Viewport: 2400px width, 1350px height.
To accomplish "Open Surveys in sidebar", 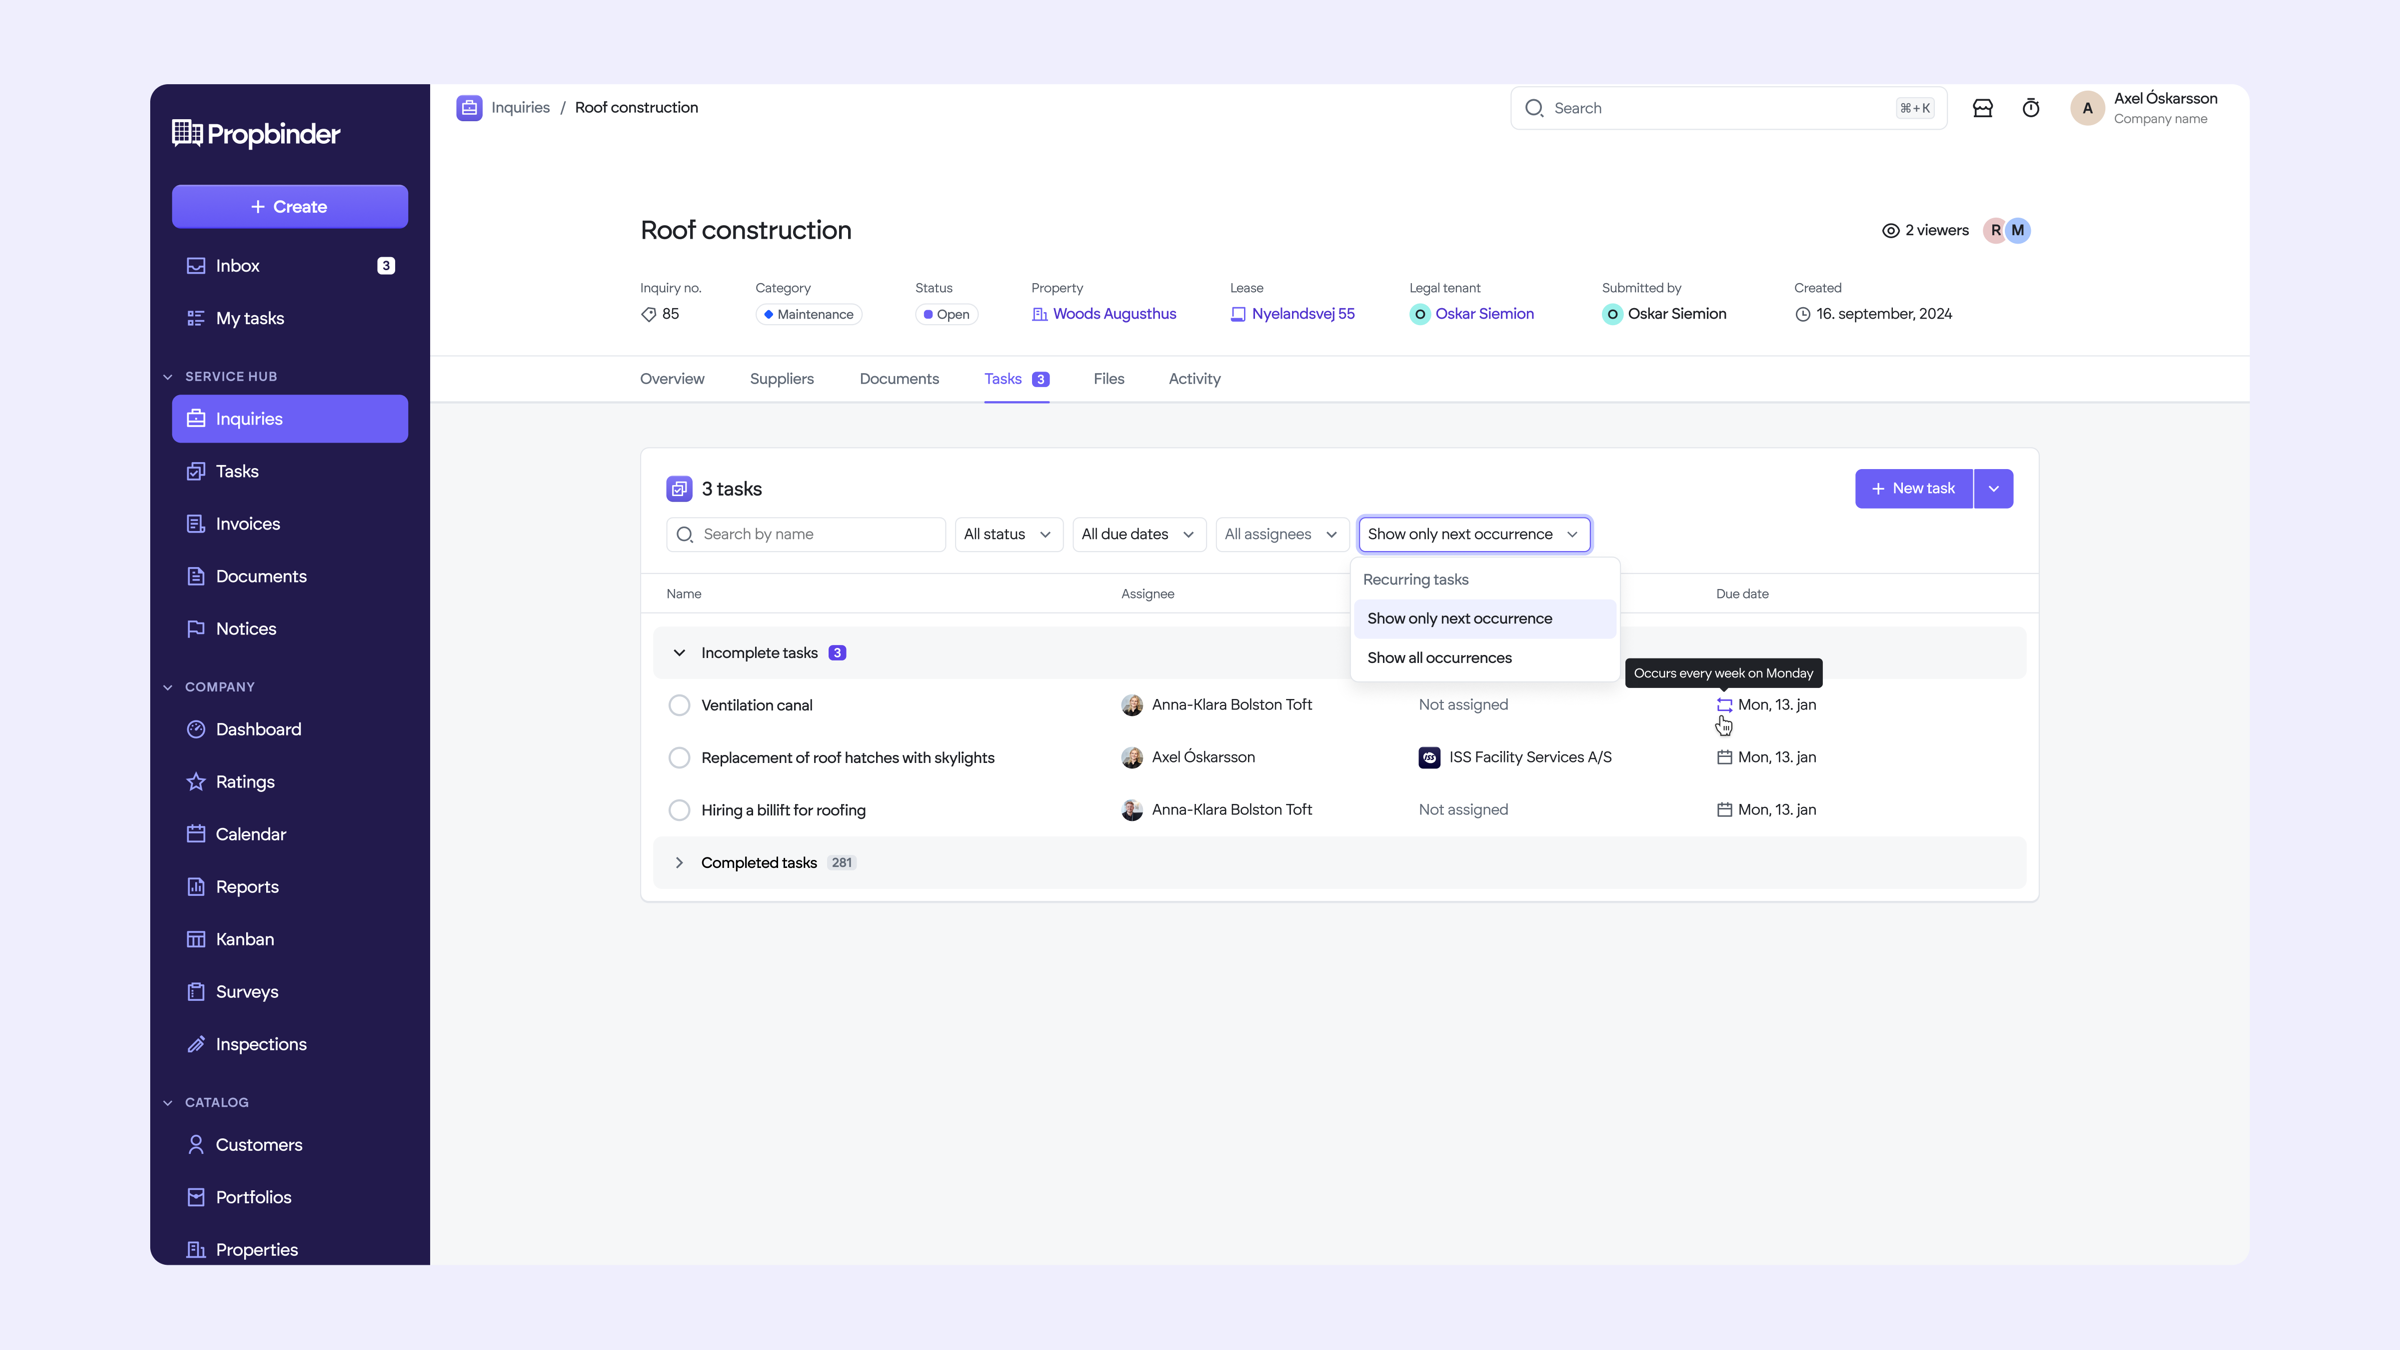I will point(290,992).
